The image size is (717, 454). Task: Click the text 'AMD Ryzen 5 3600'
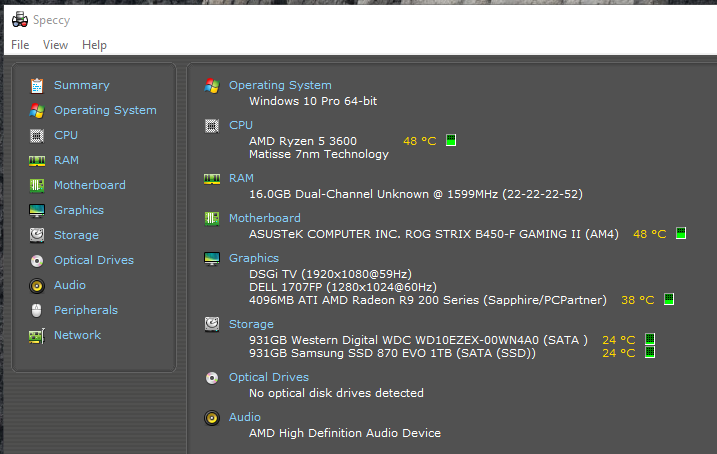tap(303, 141)
